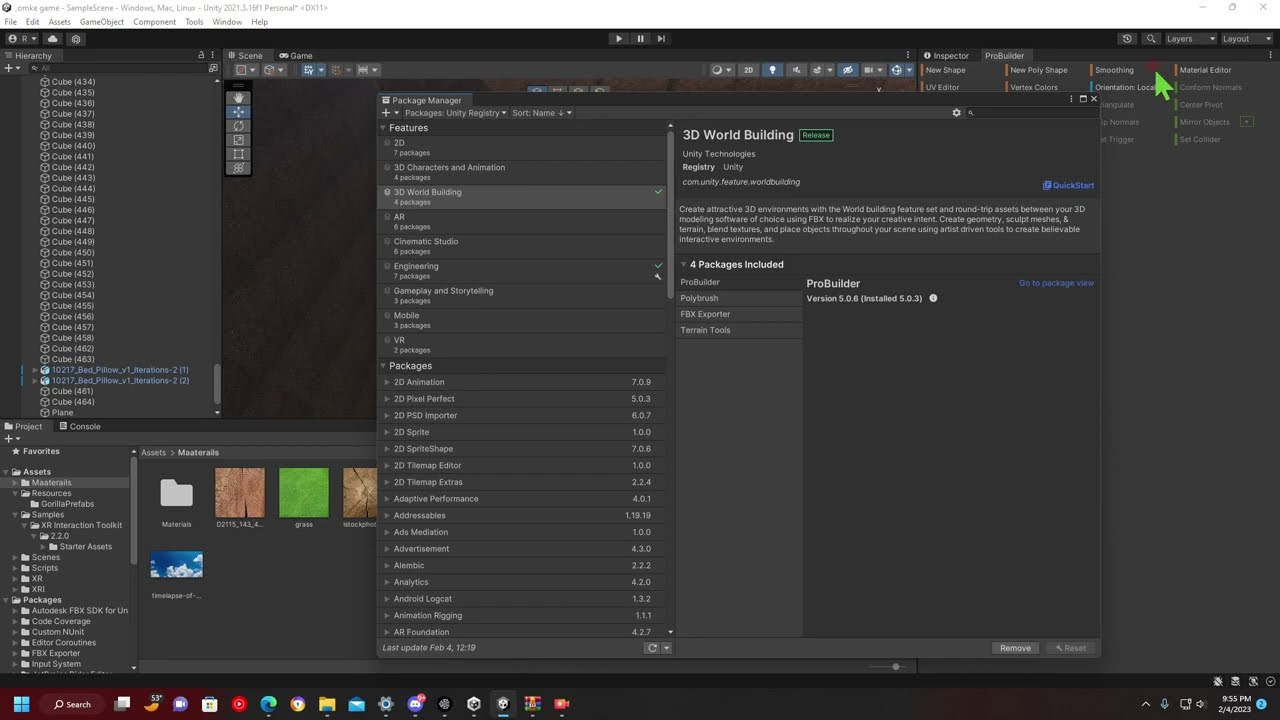The image size is (1280, 720).
Task: Open the Component menu
Action: 154,22
